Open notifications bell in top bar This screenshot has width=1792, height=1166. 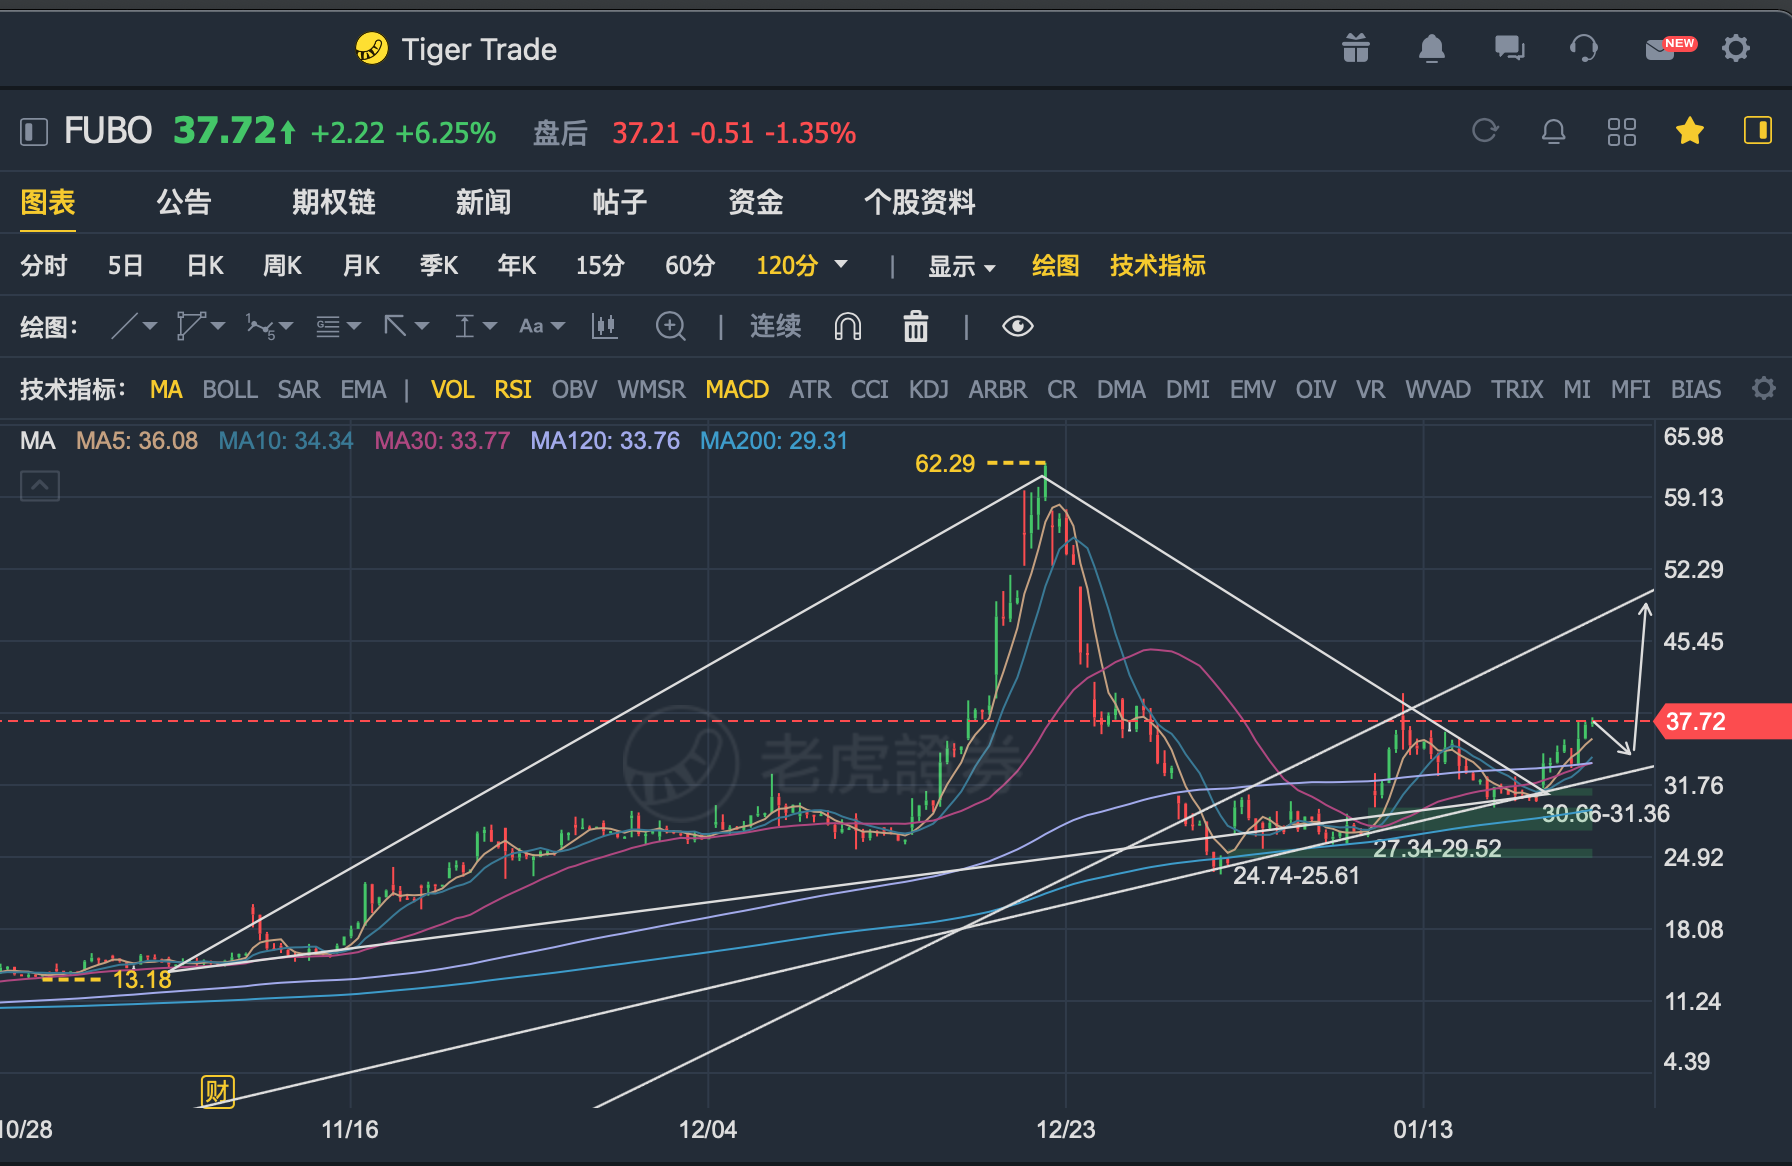click(x=1432, y=48)
